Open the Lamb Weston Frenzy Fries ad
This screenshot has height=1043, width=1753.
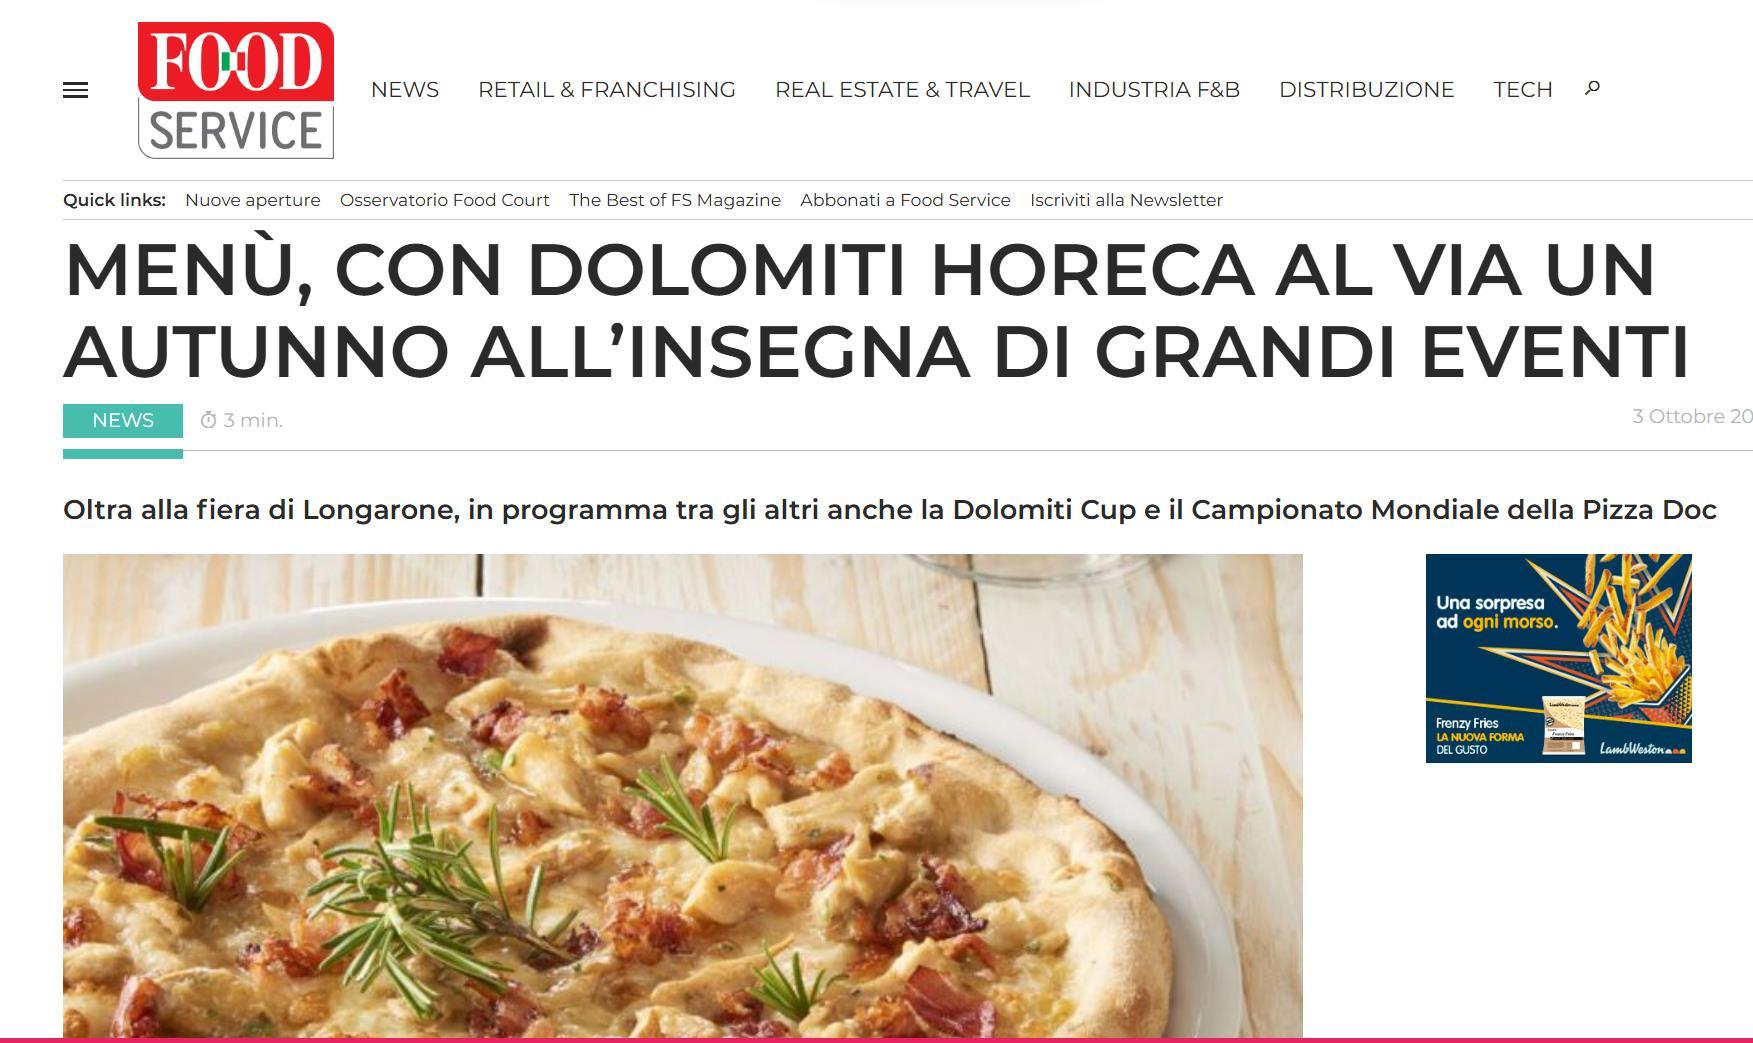(x=1558, y=658)
